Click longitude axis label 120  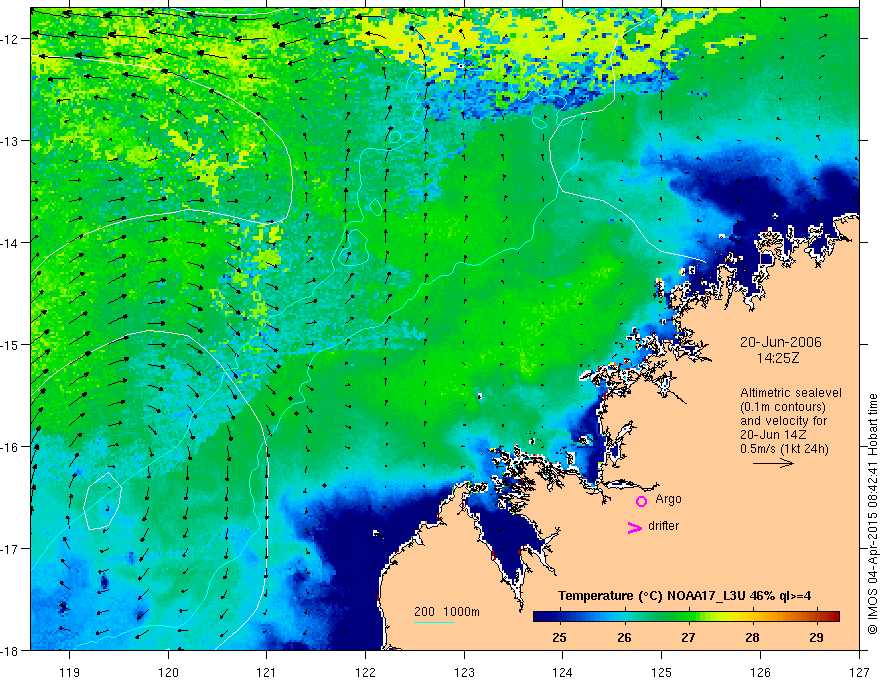(x=168, y=672)
